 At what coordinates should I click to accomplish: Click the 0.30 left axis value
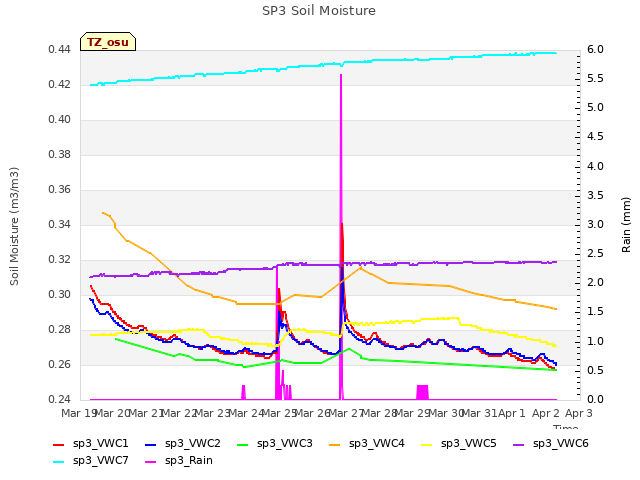point(60,295)
